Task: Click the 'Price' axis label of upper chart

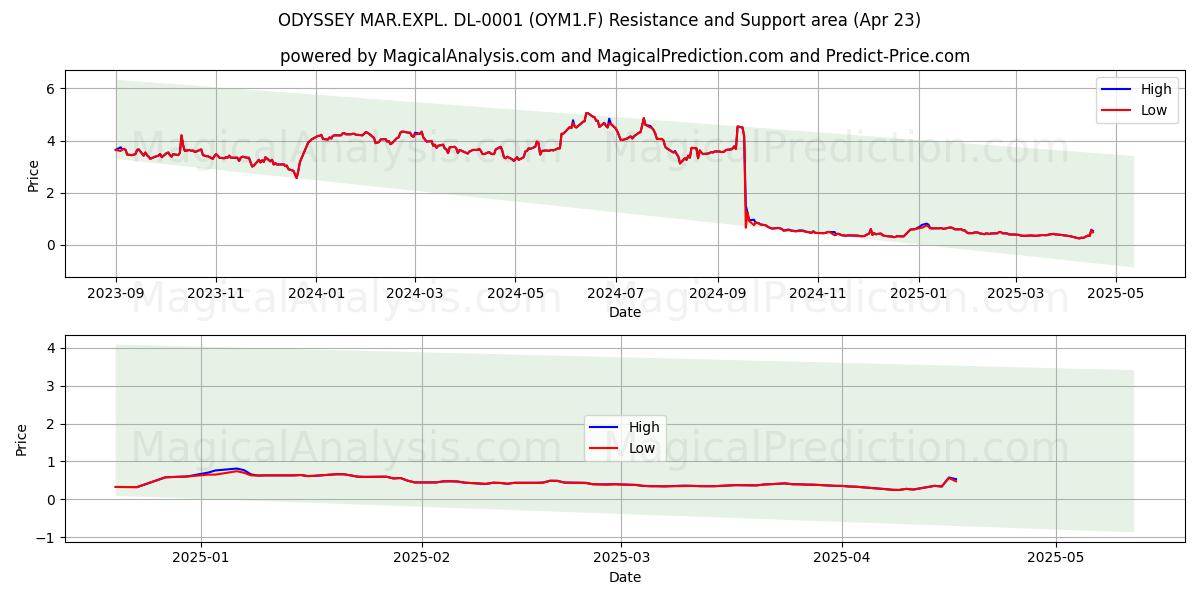Action: click(x=34, y=174)
